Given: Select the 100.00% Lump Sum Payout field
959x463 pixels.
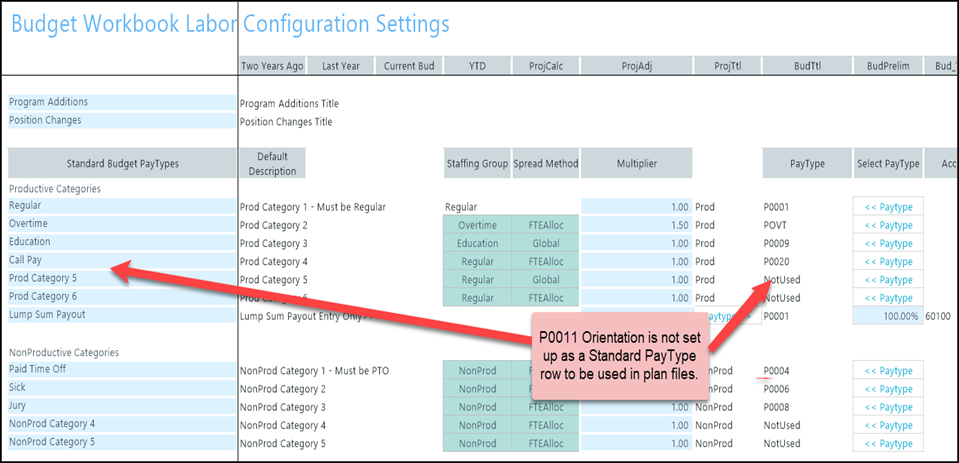Looking at the screenshot, I should click(x=888, y=316).
